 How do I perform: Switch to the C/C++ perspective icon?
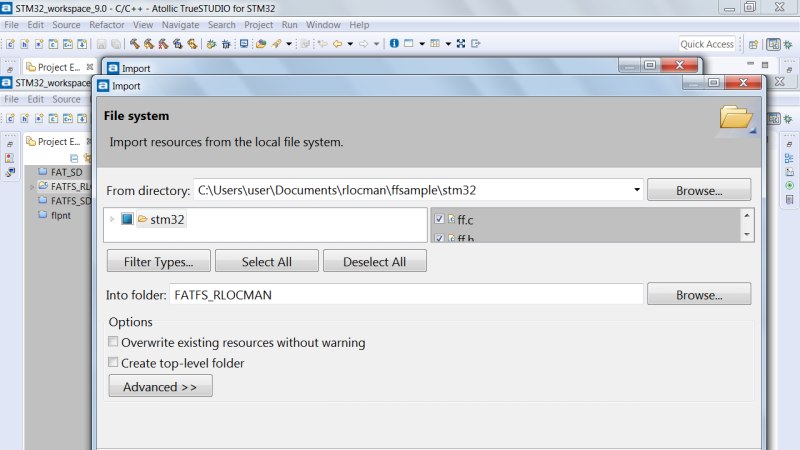773,44
